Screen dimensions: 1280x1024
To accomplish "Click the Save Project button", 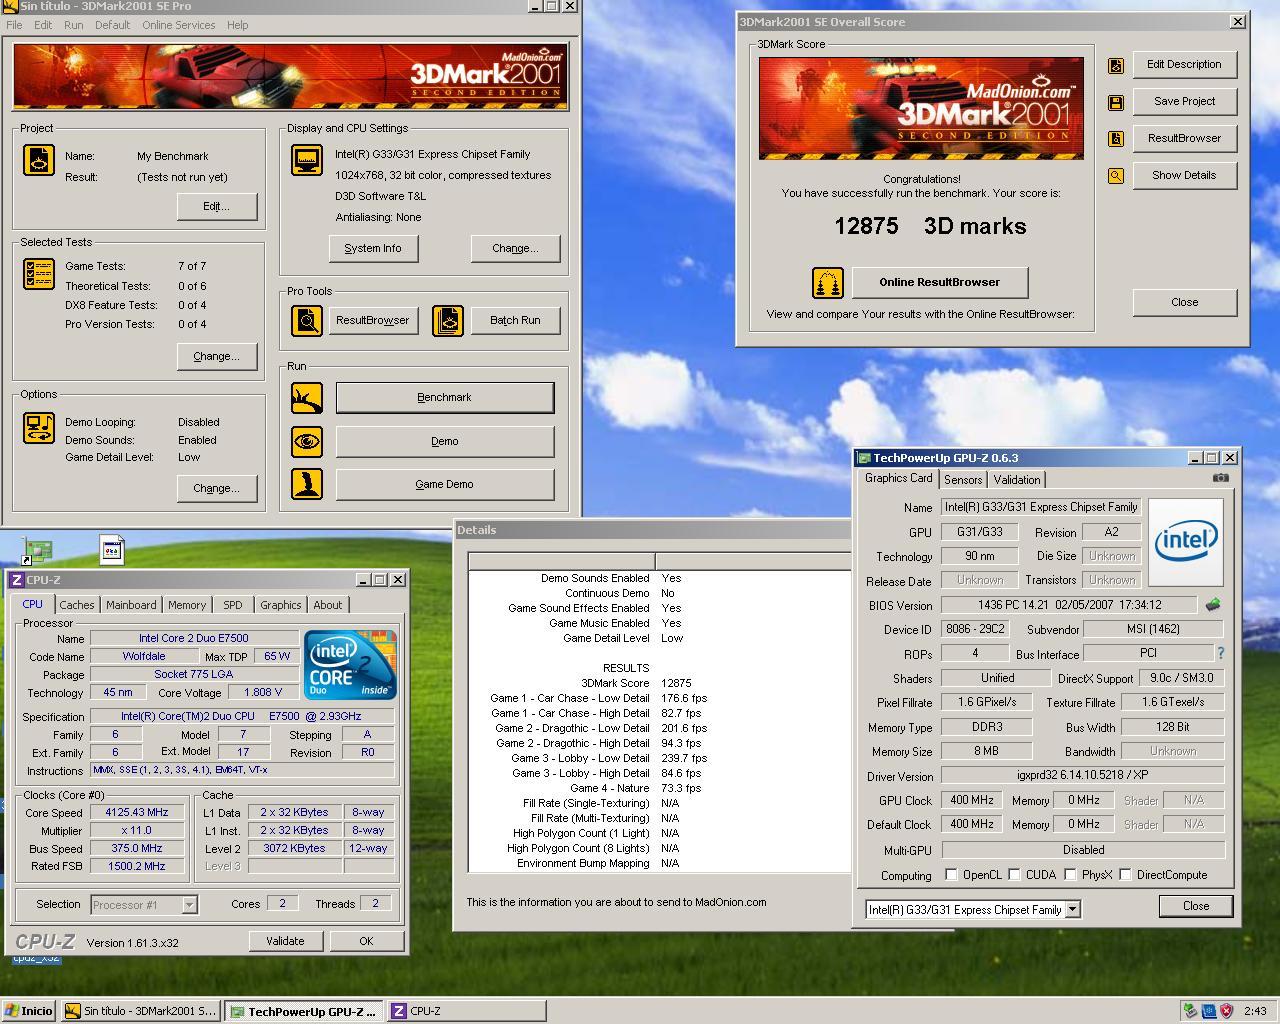I will (1184, 102).
